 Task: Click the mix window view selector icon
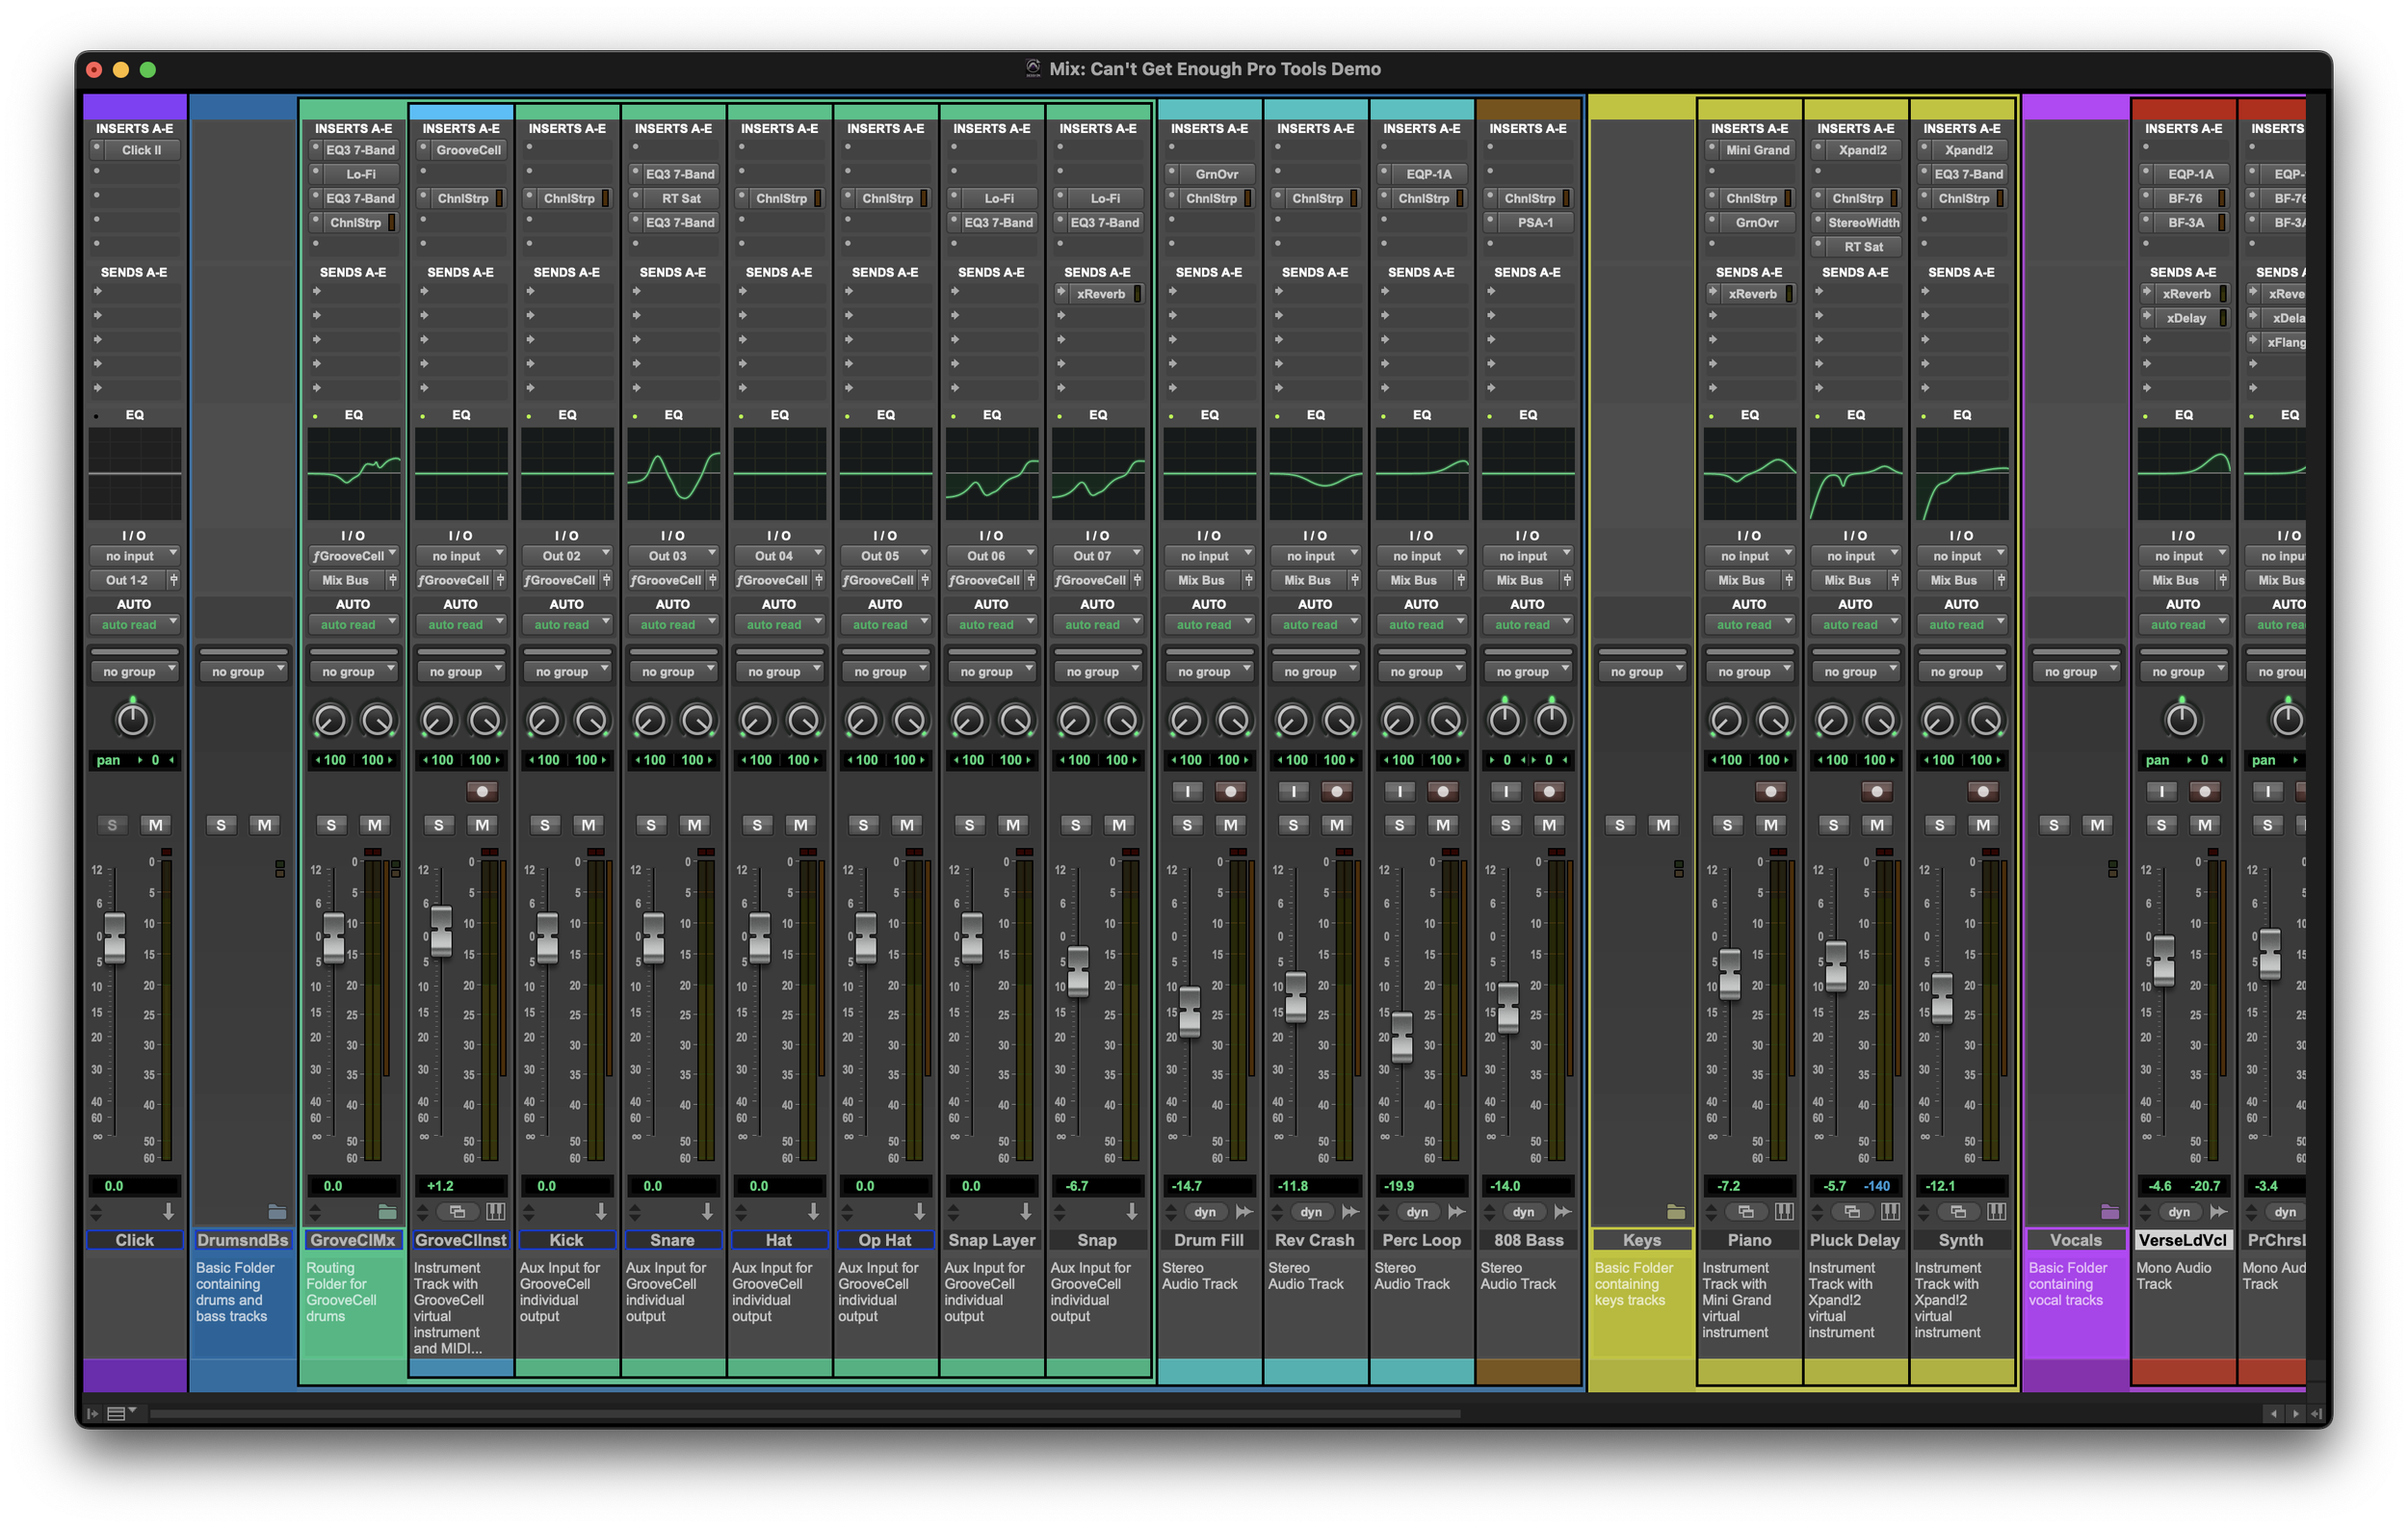point(121,1413)
